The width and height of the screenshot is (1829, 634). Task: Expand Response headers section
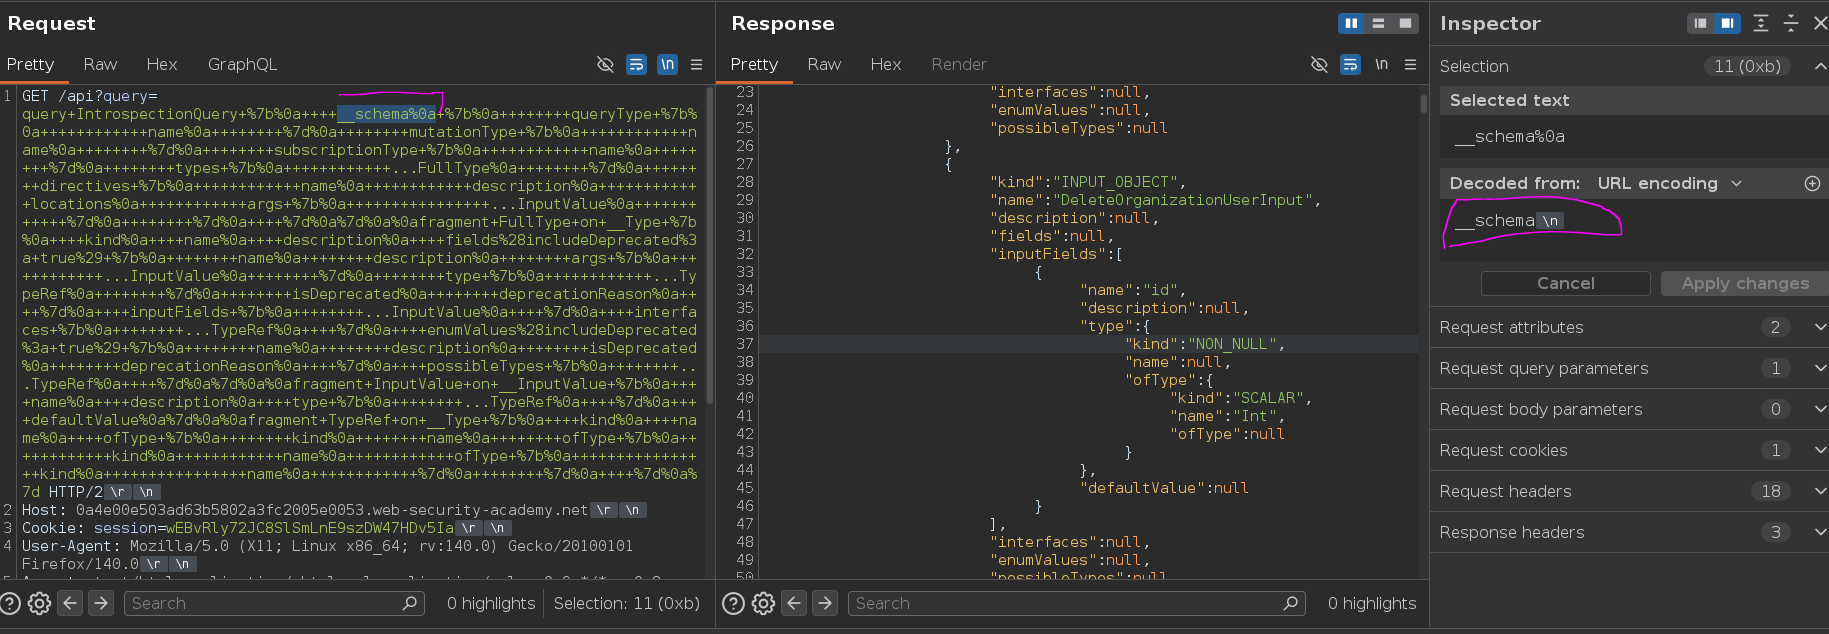1629,532
